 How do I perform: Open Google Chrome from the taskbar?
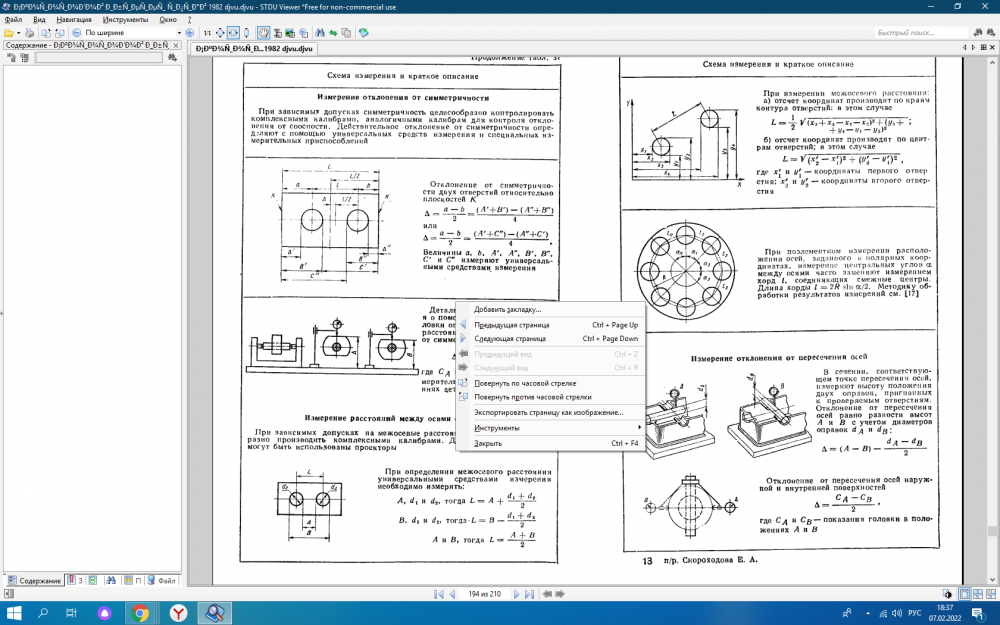pos(139,613)
